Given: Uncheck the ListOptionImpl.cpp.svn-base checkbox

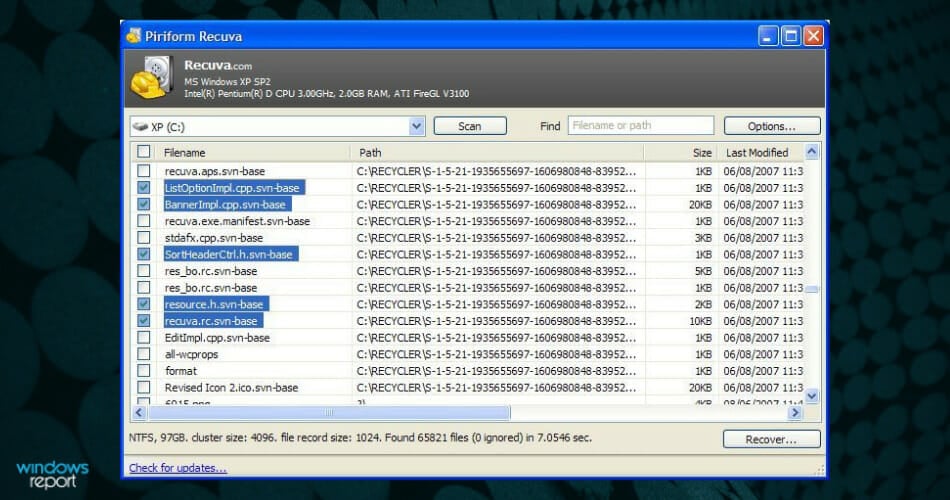Looking at the screenshot, I should pos(144,187).
